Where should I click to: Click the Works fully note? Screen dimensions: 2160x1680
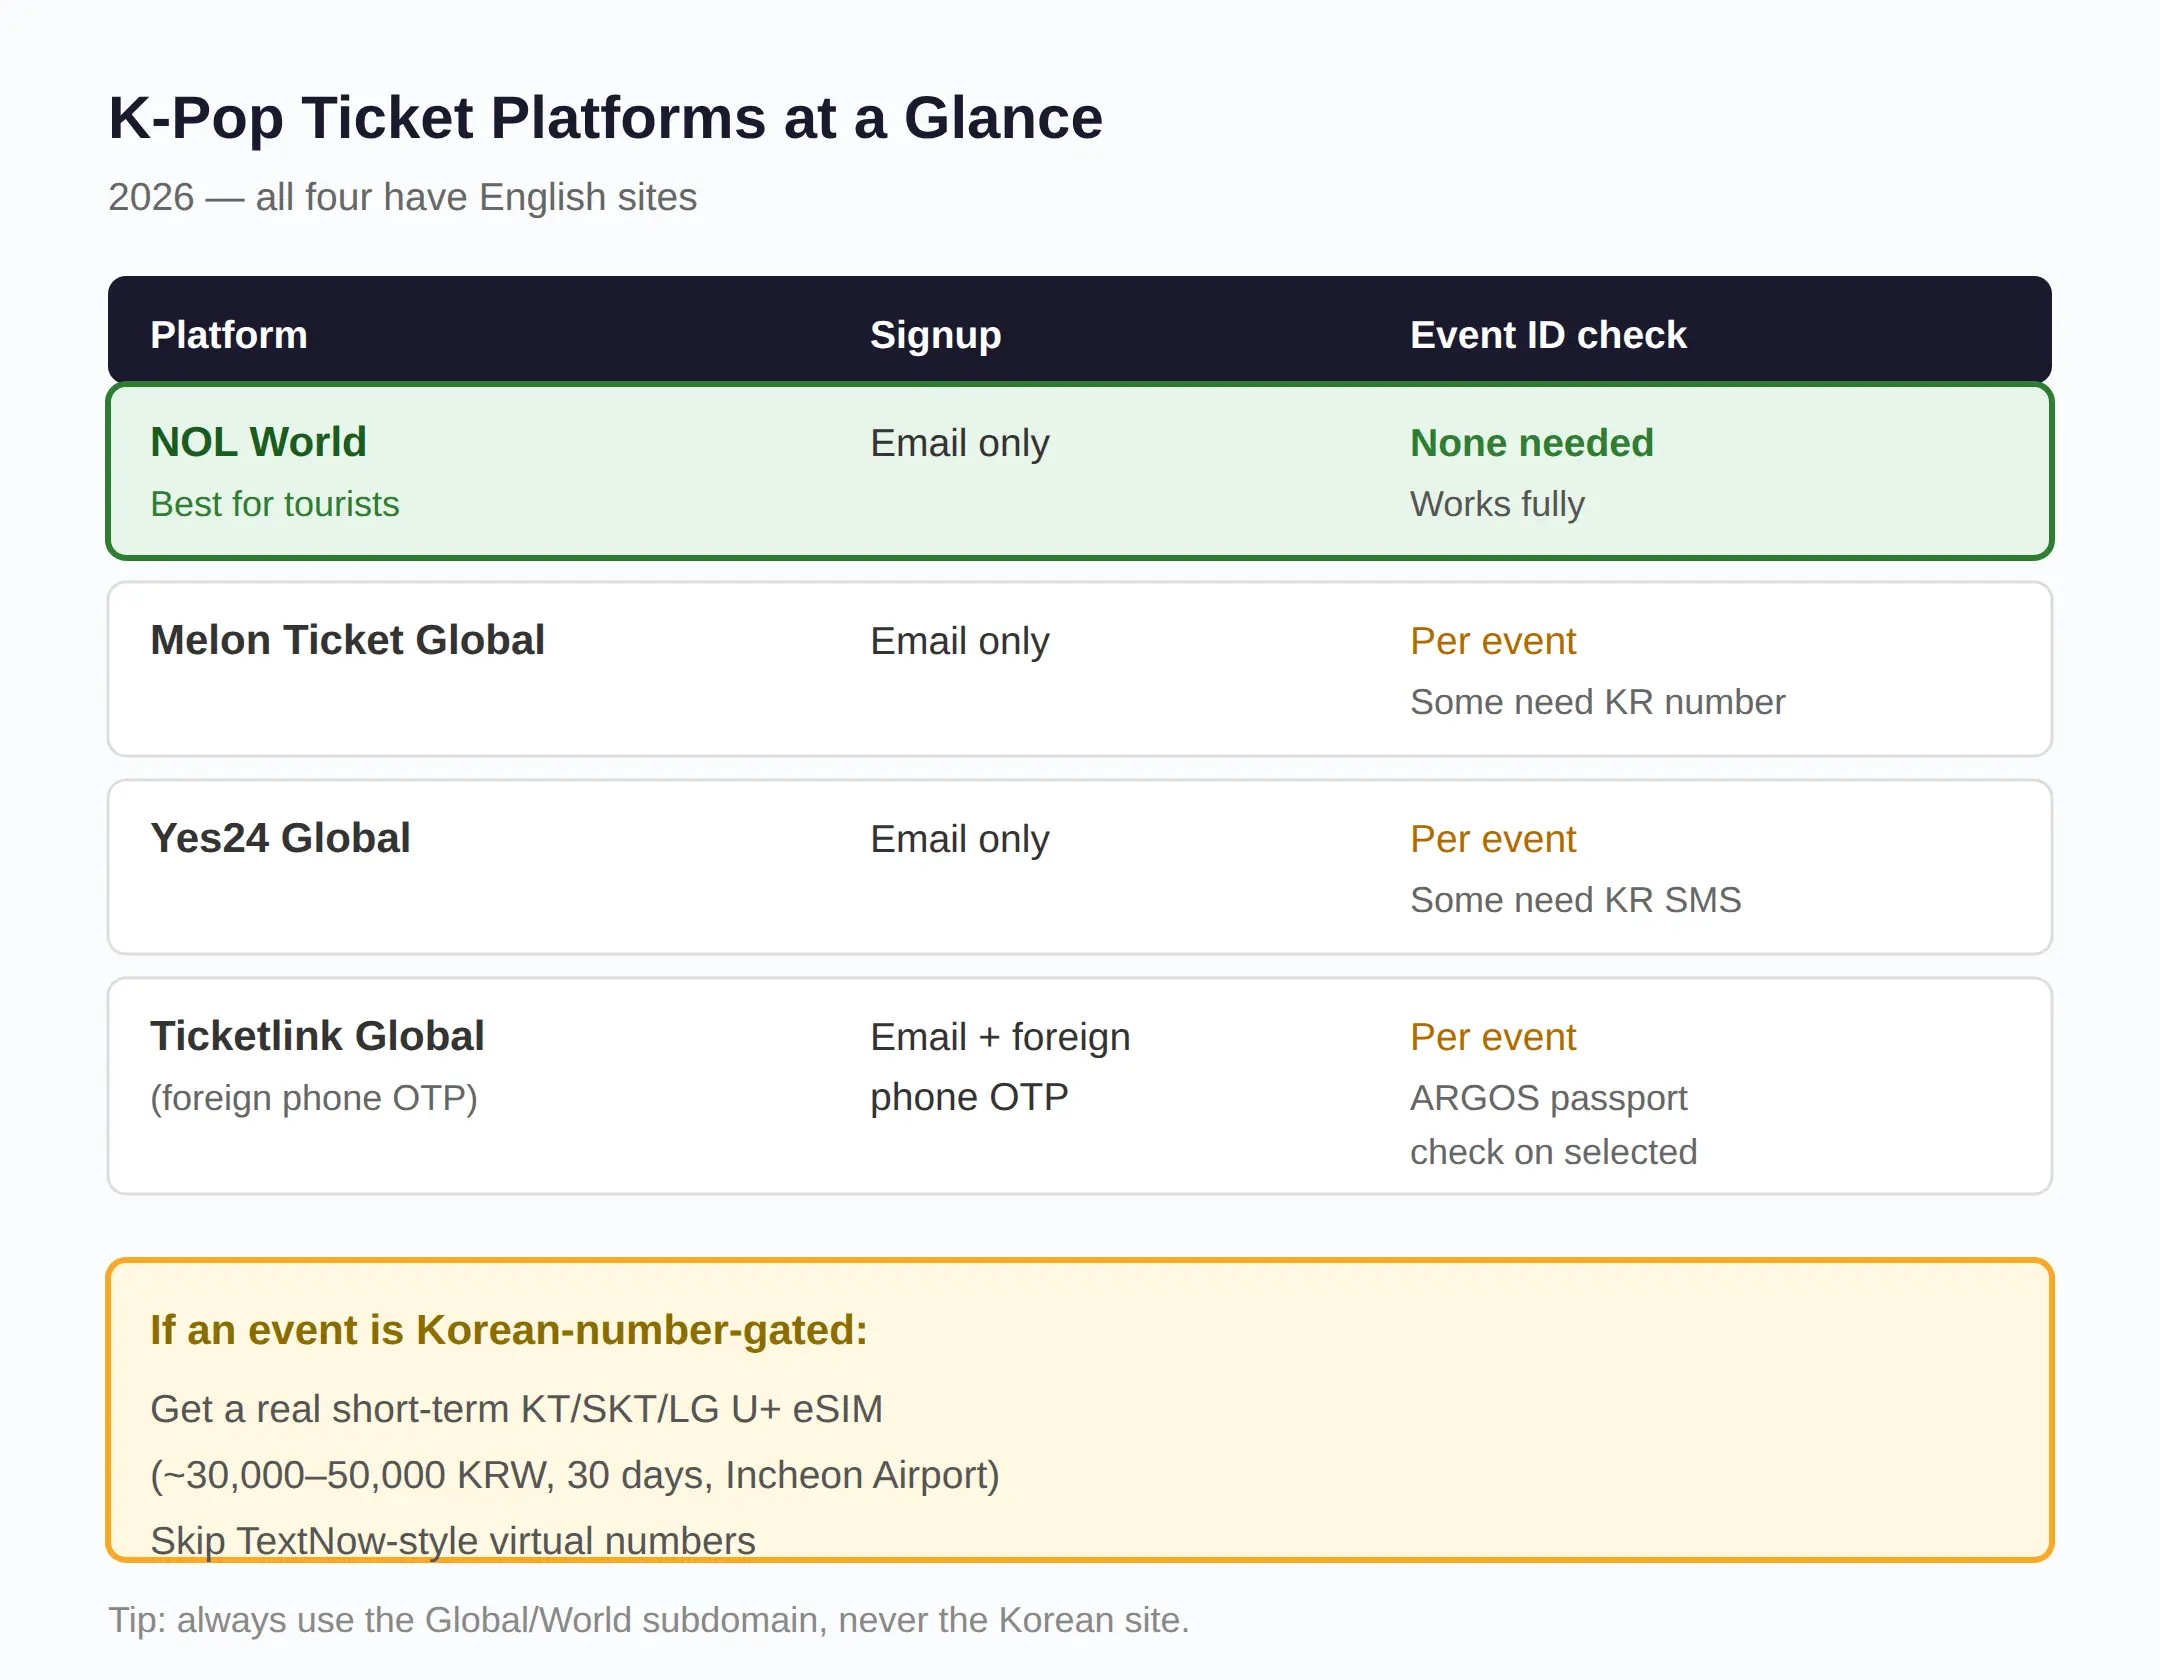1497,504
